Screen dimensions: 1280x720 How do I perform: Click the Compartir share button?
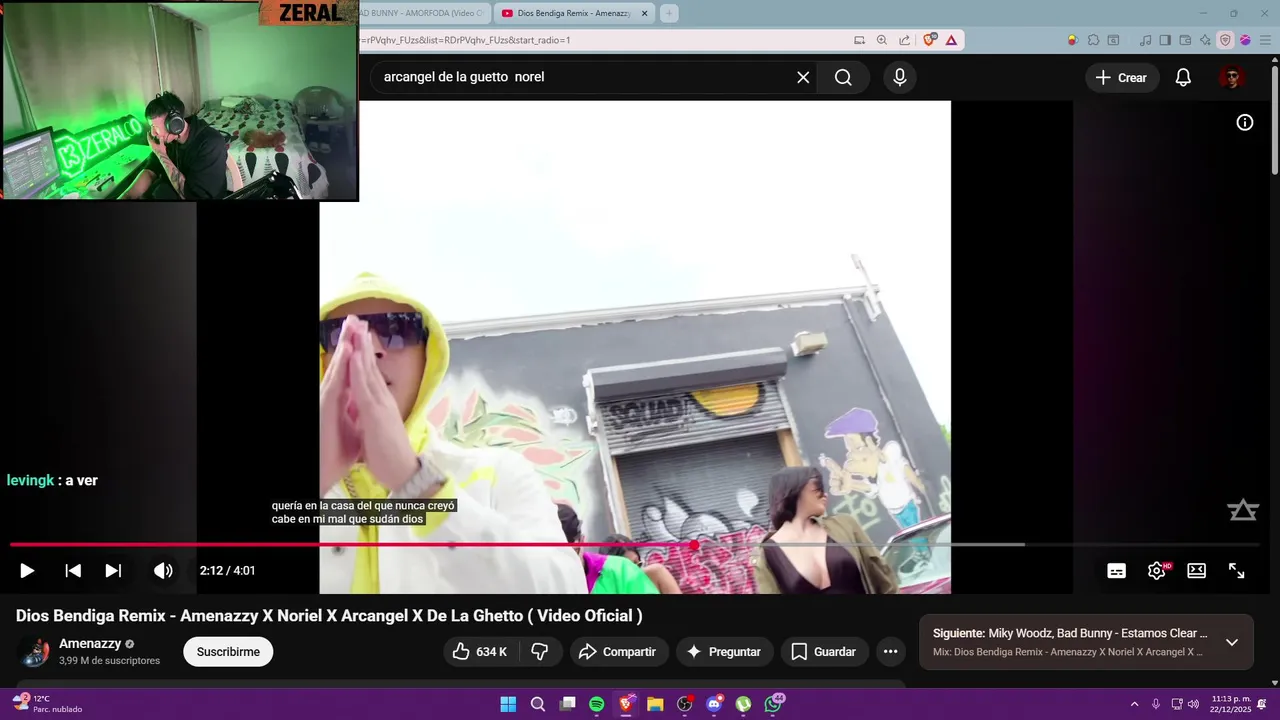[x=619, y=652]
